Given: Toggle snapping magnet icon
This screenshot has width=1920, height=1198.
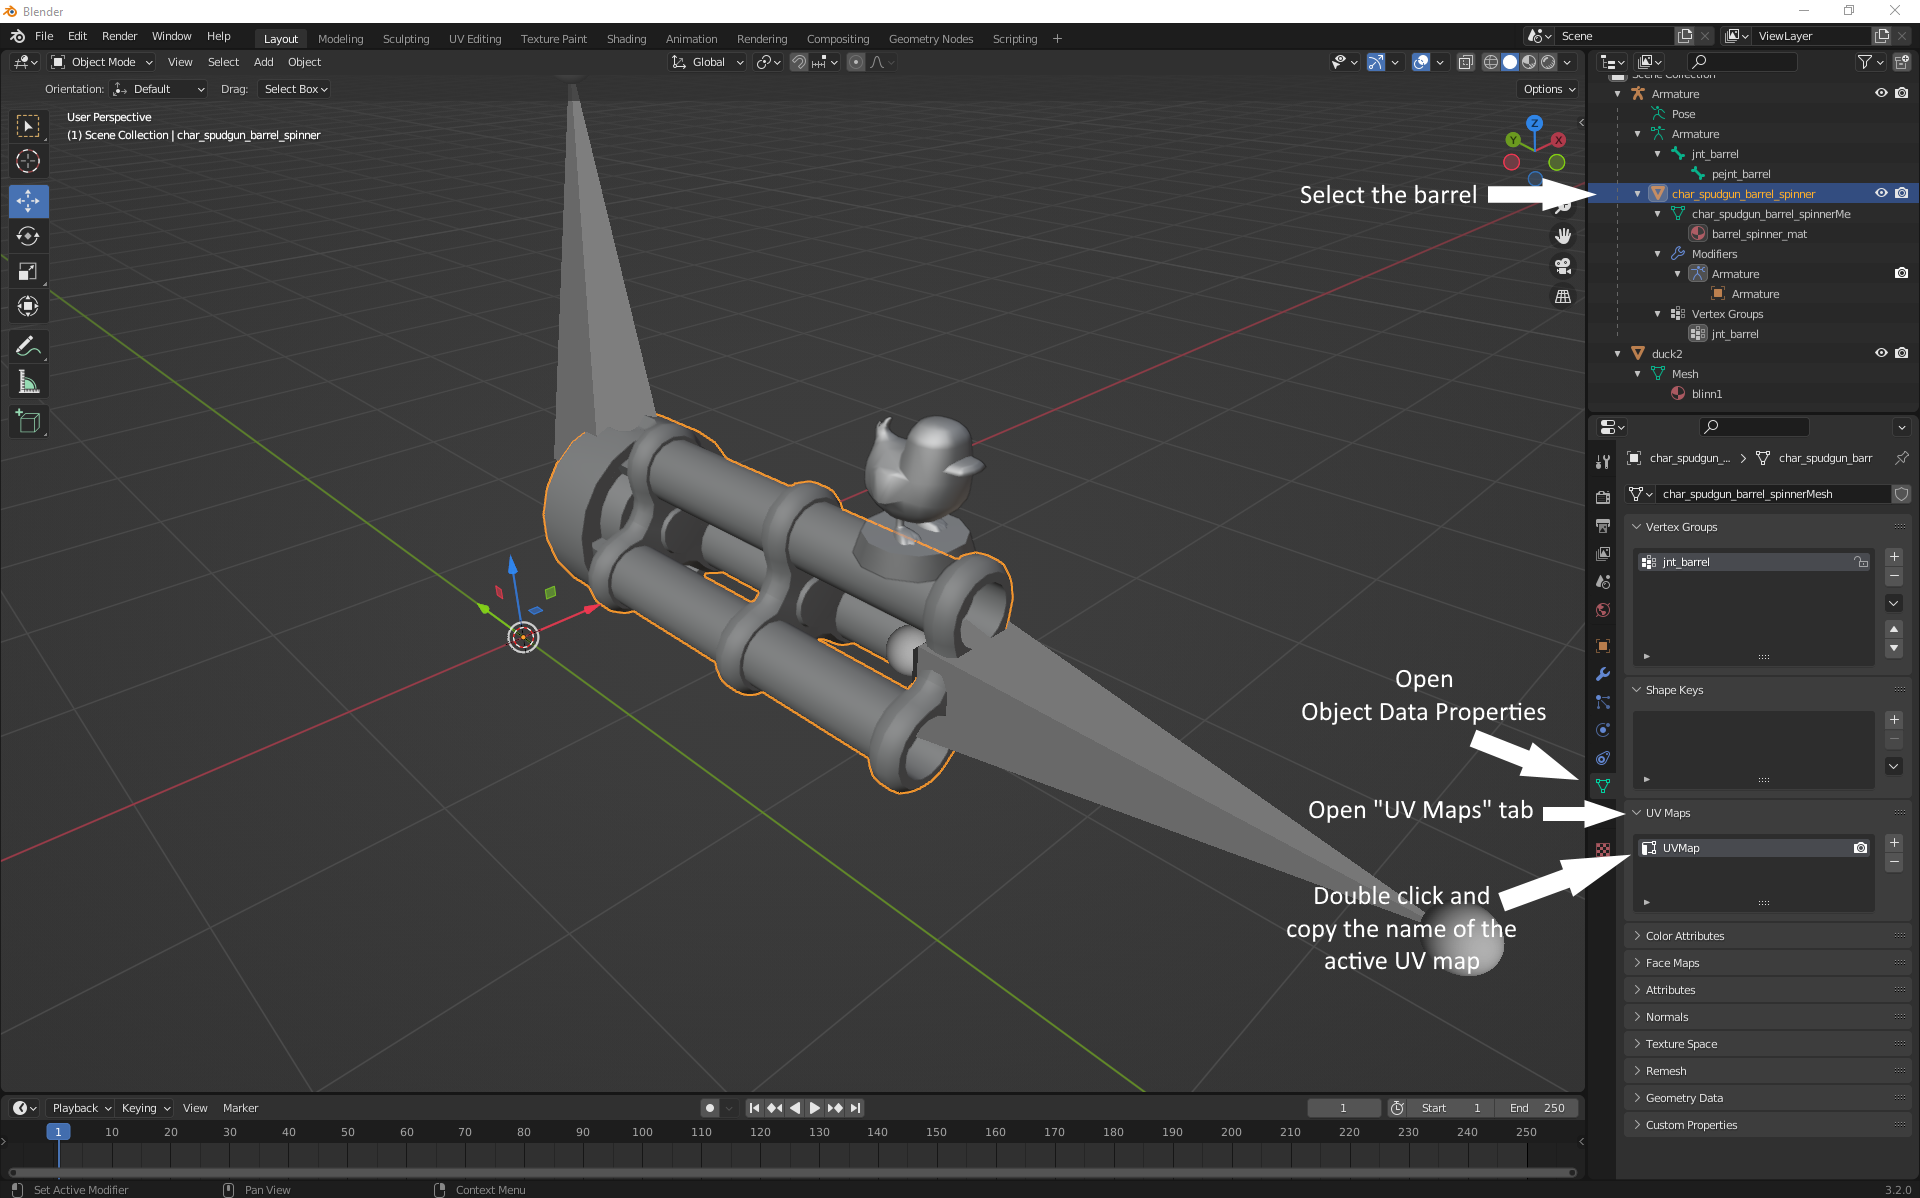Looking at the screenshot, I should click(798, 62).
